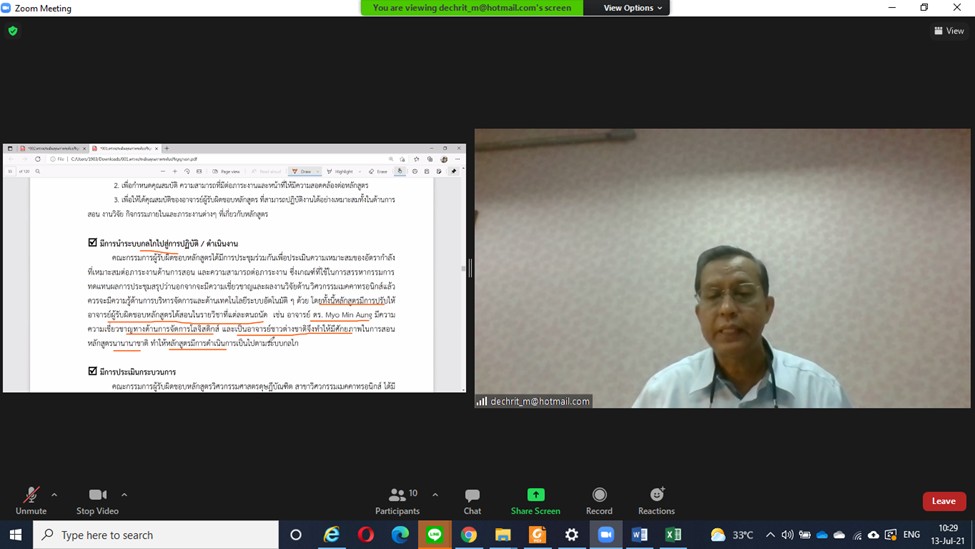The image size is (975, 549).
Task: Open Microsoft Word from the taskbar
Action: tap(639, 535)
